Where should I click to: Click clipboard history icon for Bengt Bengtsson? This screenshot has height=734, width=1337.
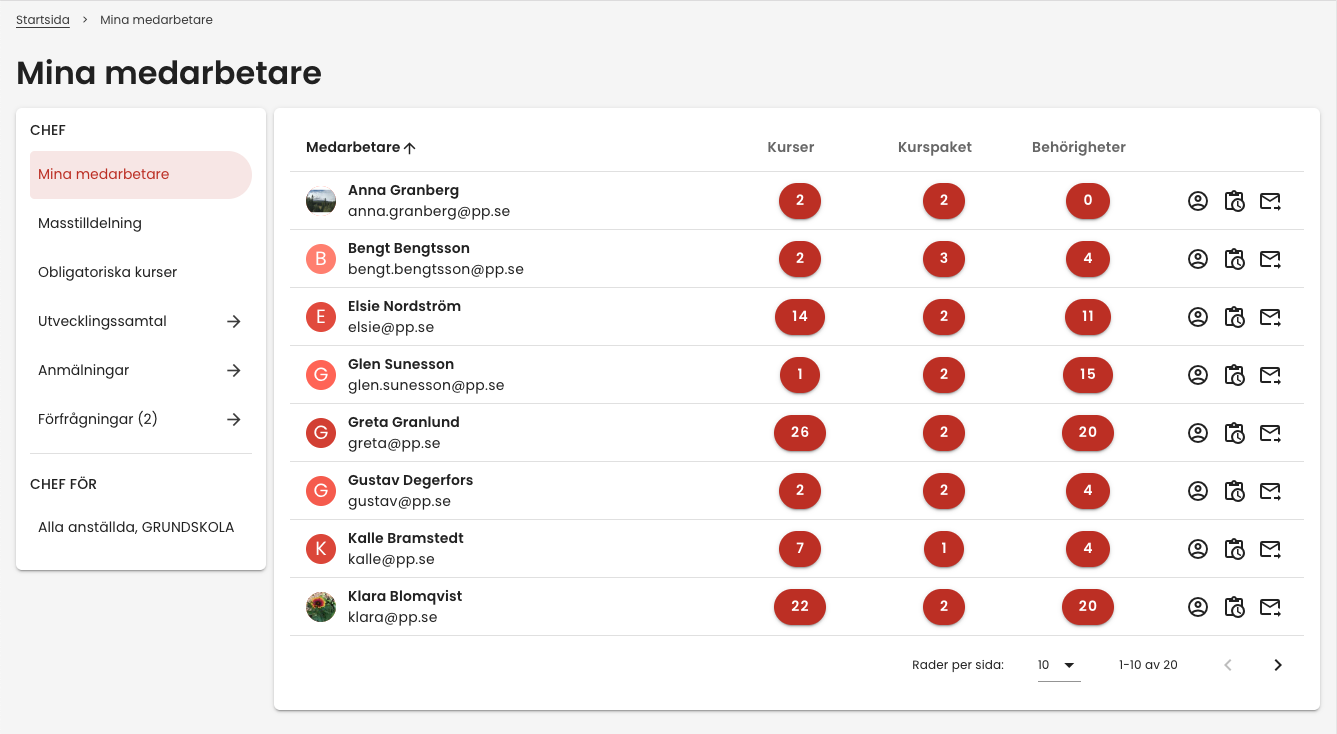[x=1234, y=259]
